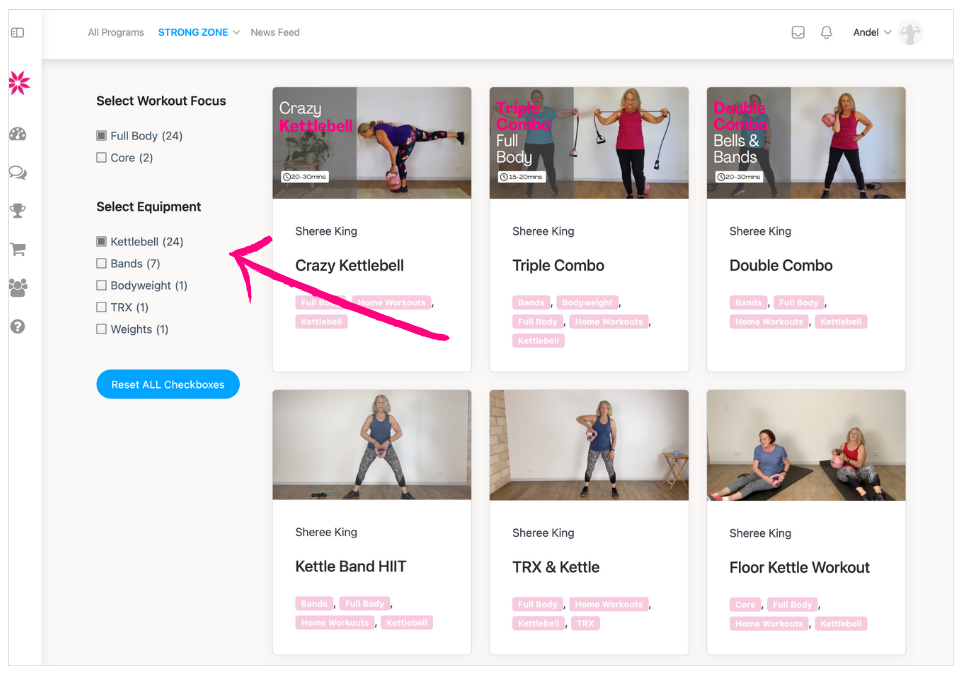Open the dashboard gauge icon
This screenshot has width=965, height=678.
[x=17, y=134]
